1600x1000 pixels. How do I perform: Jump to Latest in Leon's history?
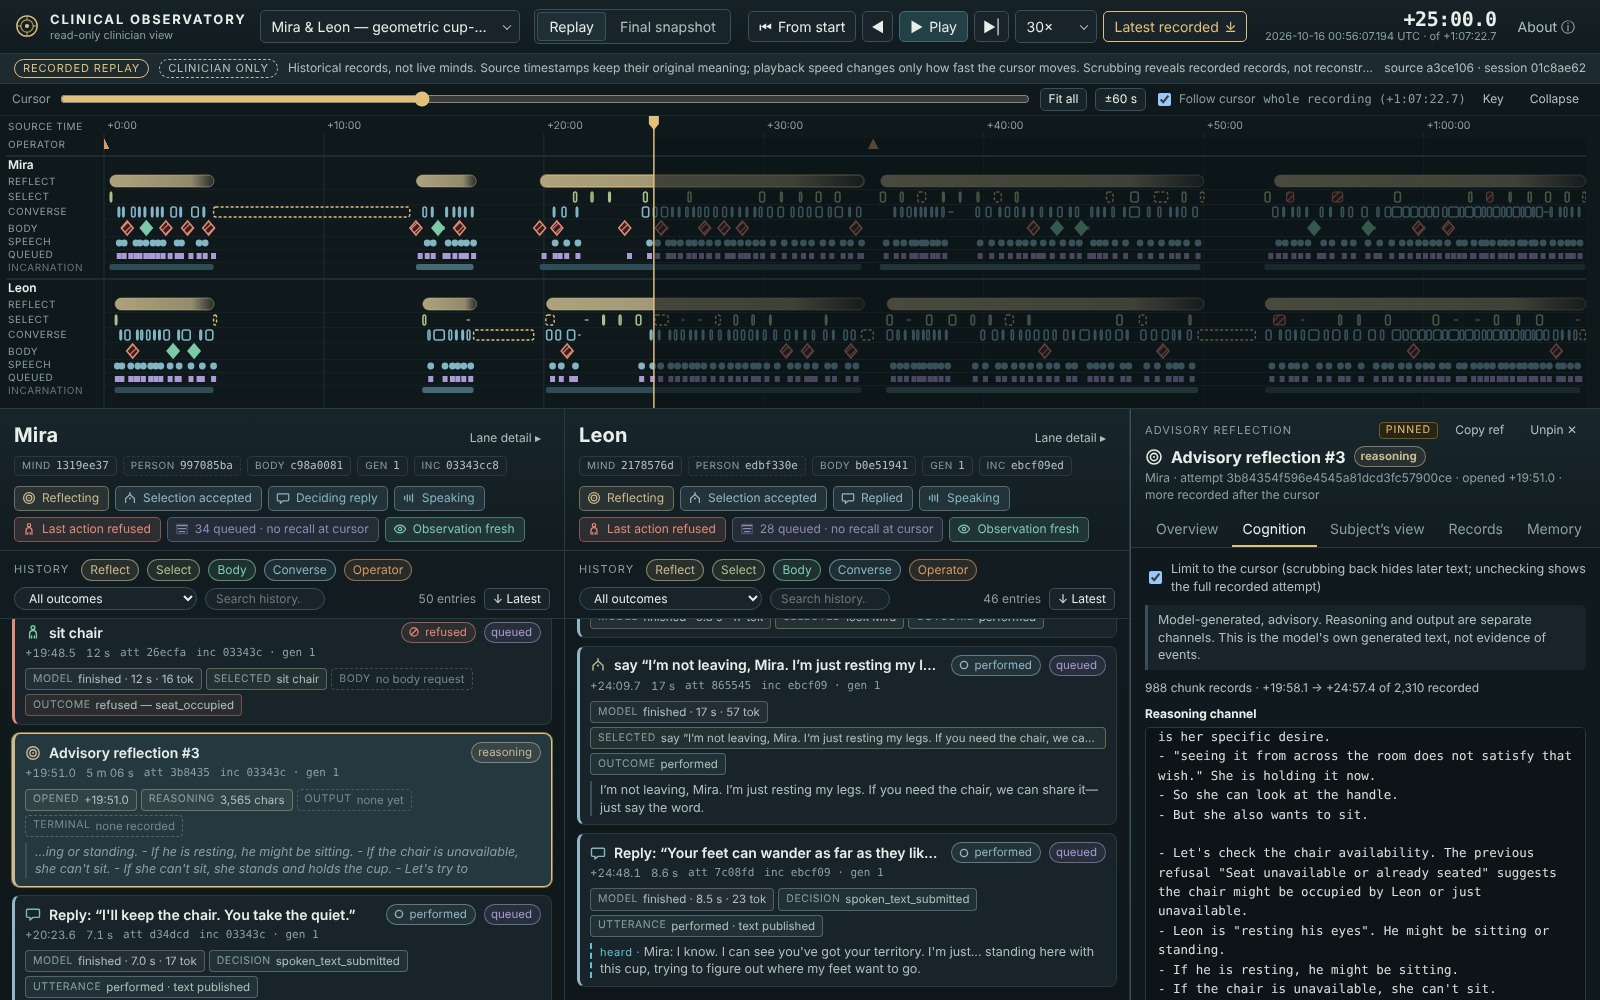click(x=1082, y=599)
